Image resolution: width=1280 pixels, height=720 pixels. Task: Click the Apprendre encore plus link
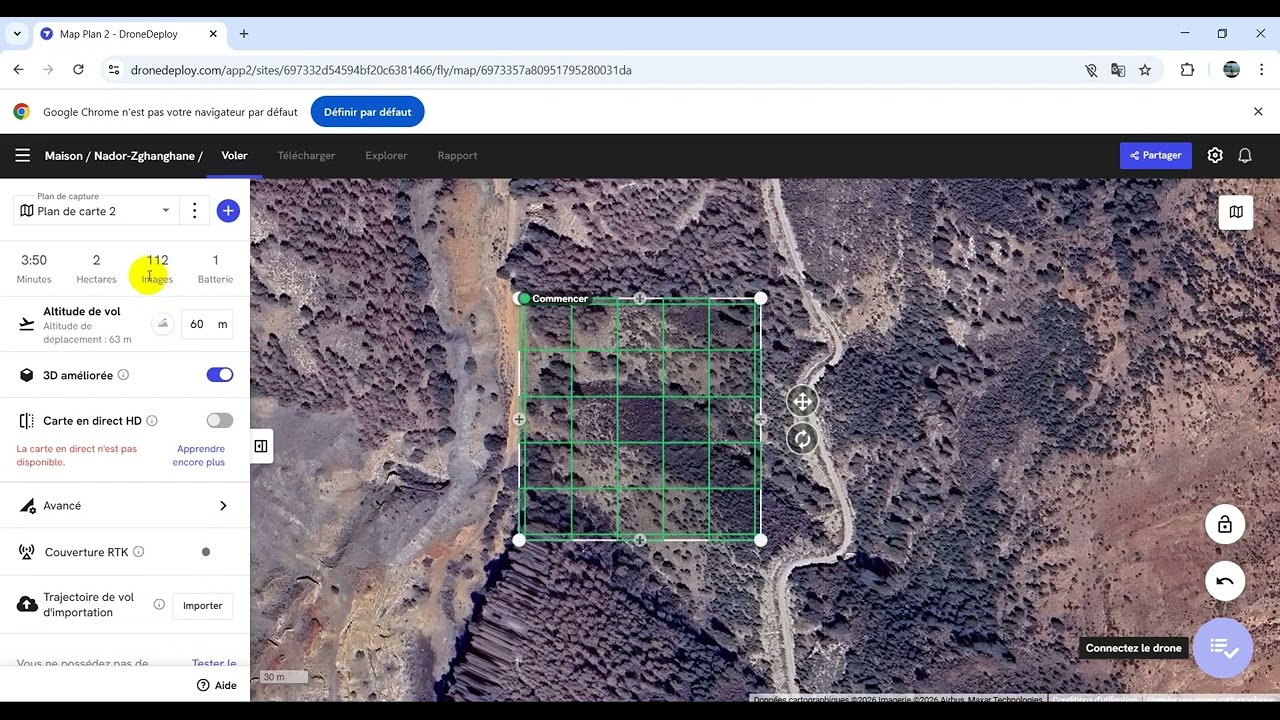(199, 455)
